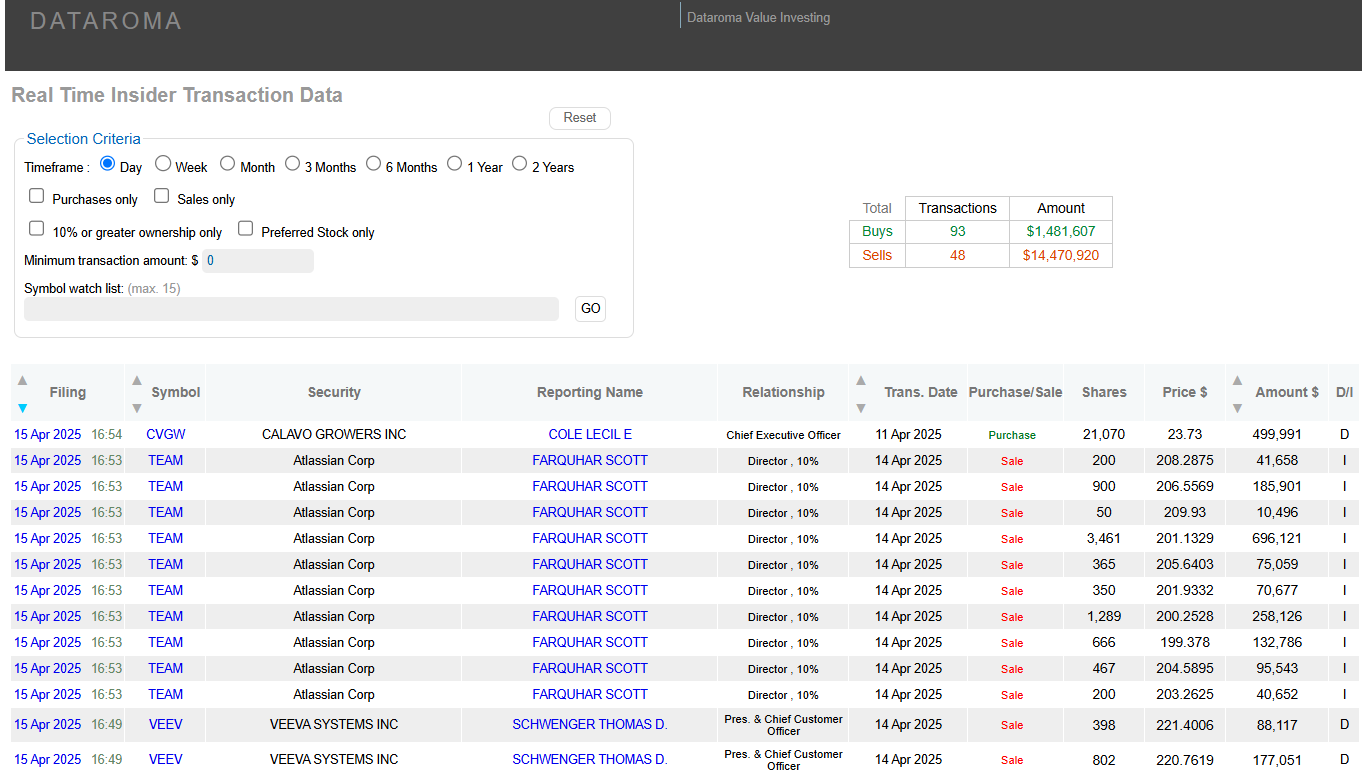Click the Shares column header
This screenshot has height=770, width=1362.
coord(1104,392)
